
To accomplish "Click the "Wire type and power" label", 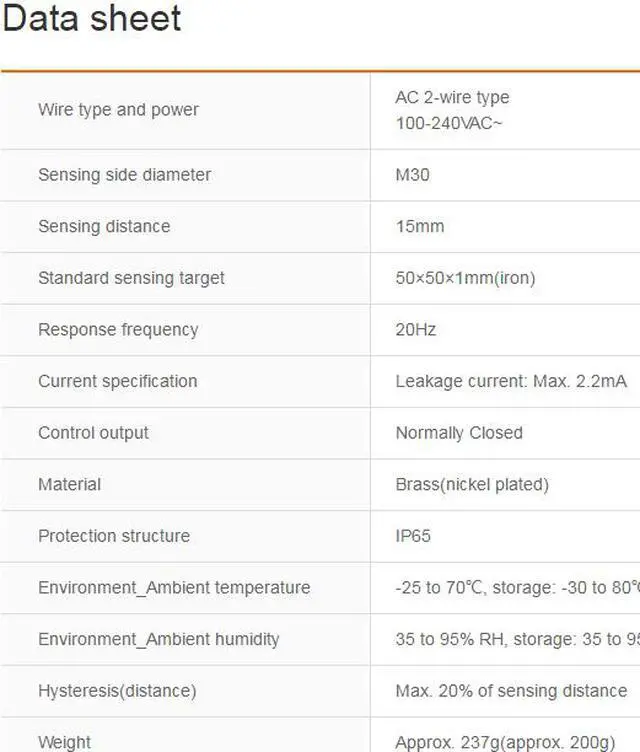I will coord(118,110).
